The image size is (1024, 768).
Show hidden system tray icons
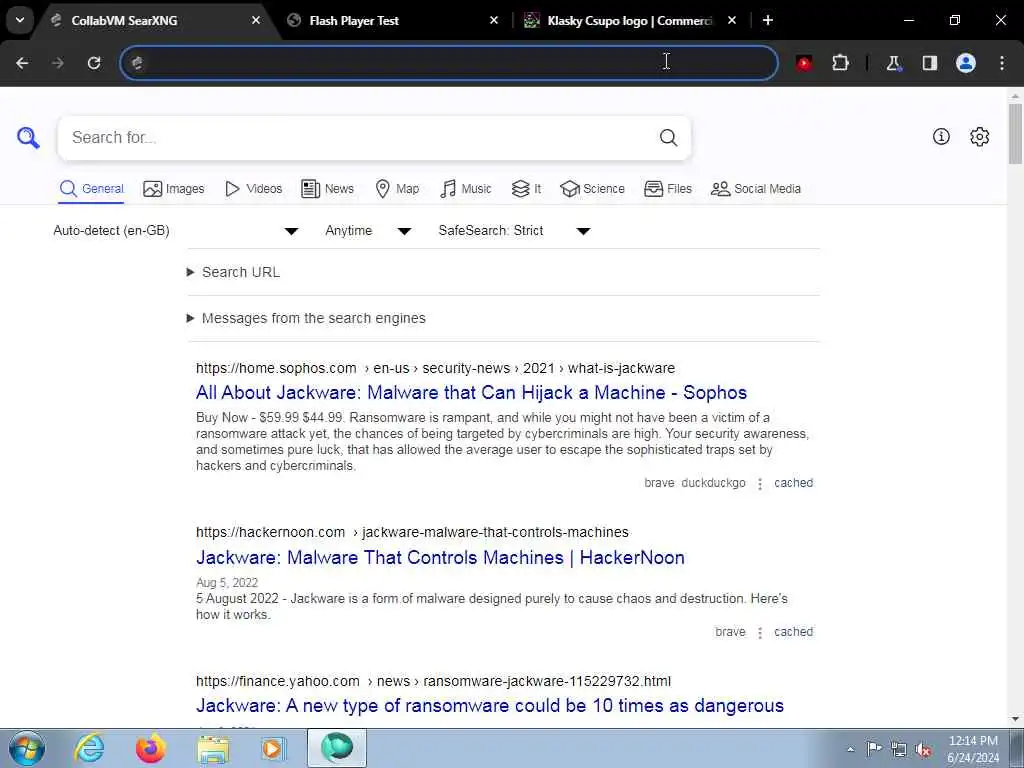[850, 750]
